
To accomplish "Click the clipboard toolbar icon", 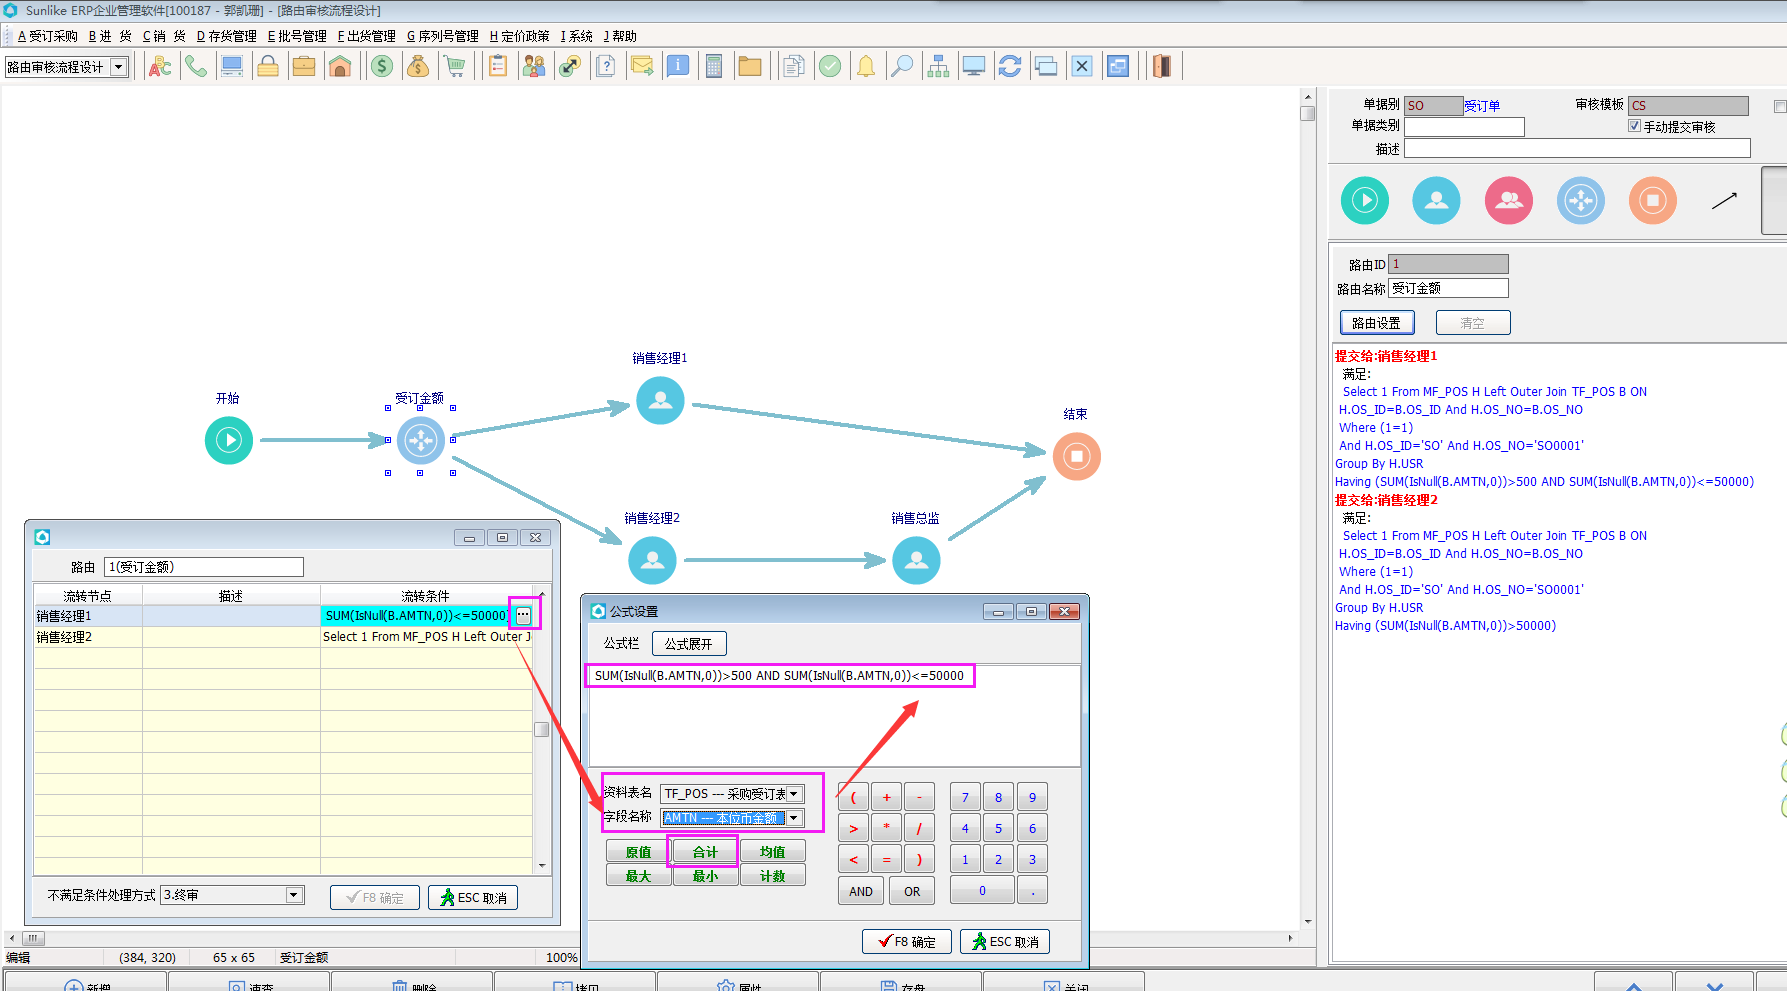I will click(x=497, y=67).
